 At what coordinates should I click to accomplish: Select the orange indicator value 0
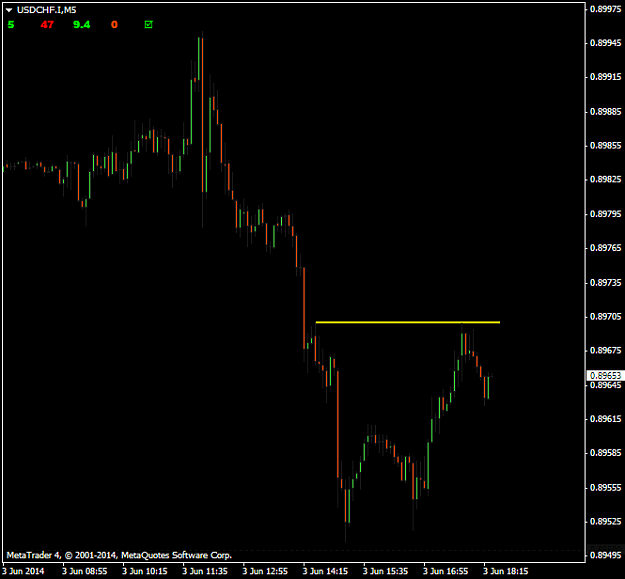[x=114, y=25]
